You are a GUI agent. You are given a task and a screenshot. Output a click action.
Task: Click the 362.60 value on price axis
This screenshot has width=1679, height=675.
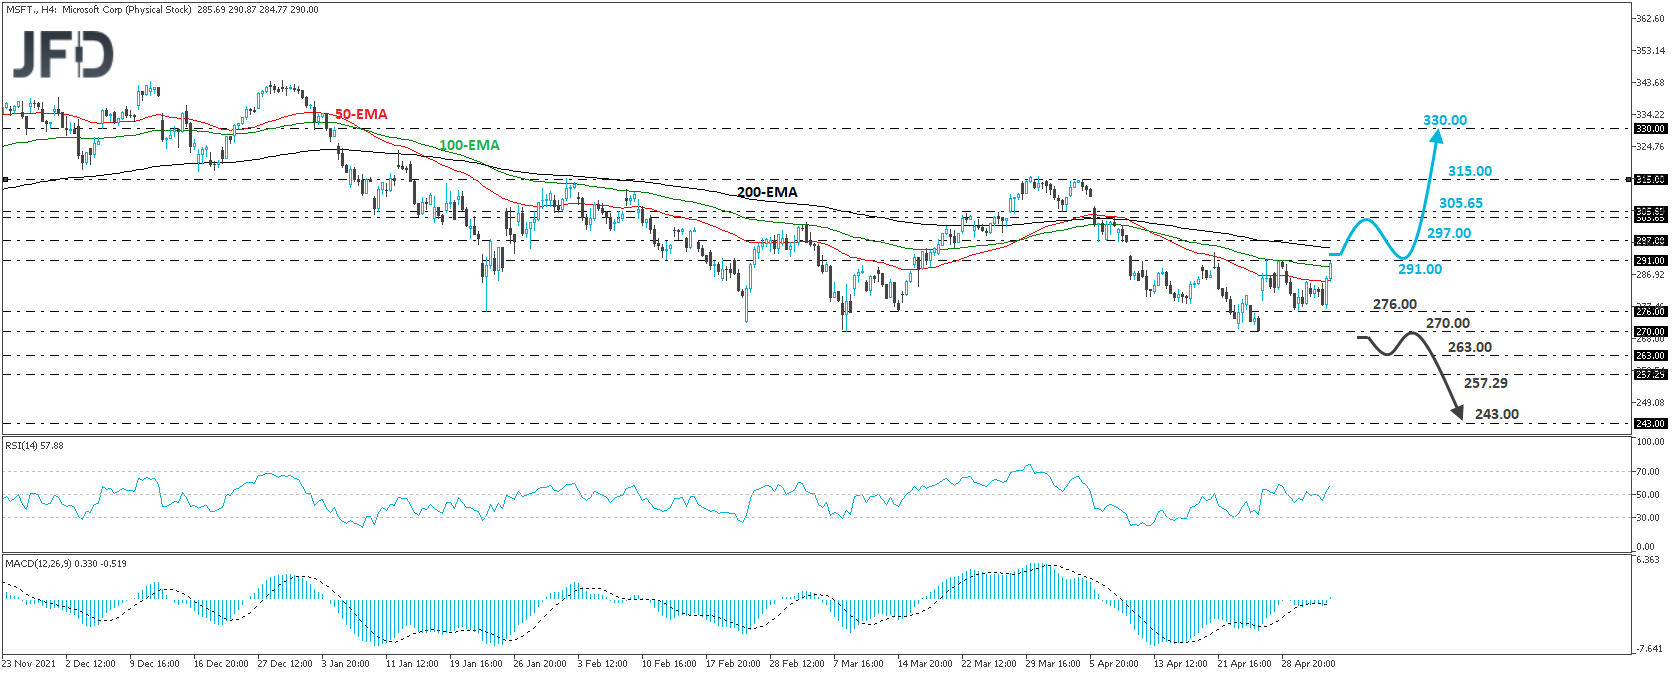pyautogui.click(x=1650, y=19)
